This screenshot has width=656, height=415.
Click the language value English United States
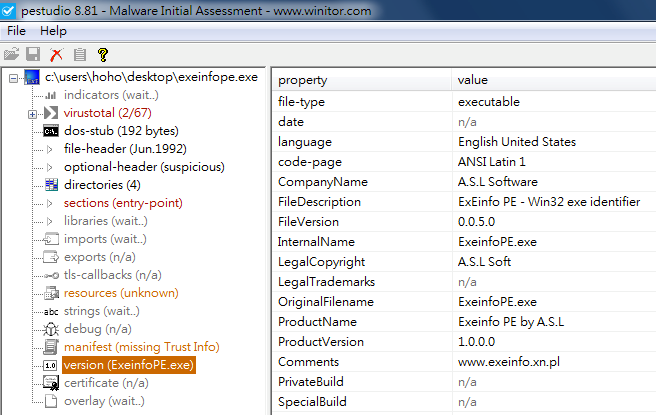point(517,142)
